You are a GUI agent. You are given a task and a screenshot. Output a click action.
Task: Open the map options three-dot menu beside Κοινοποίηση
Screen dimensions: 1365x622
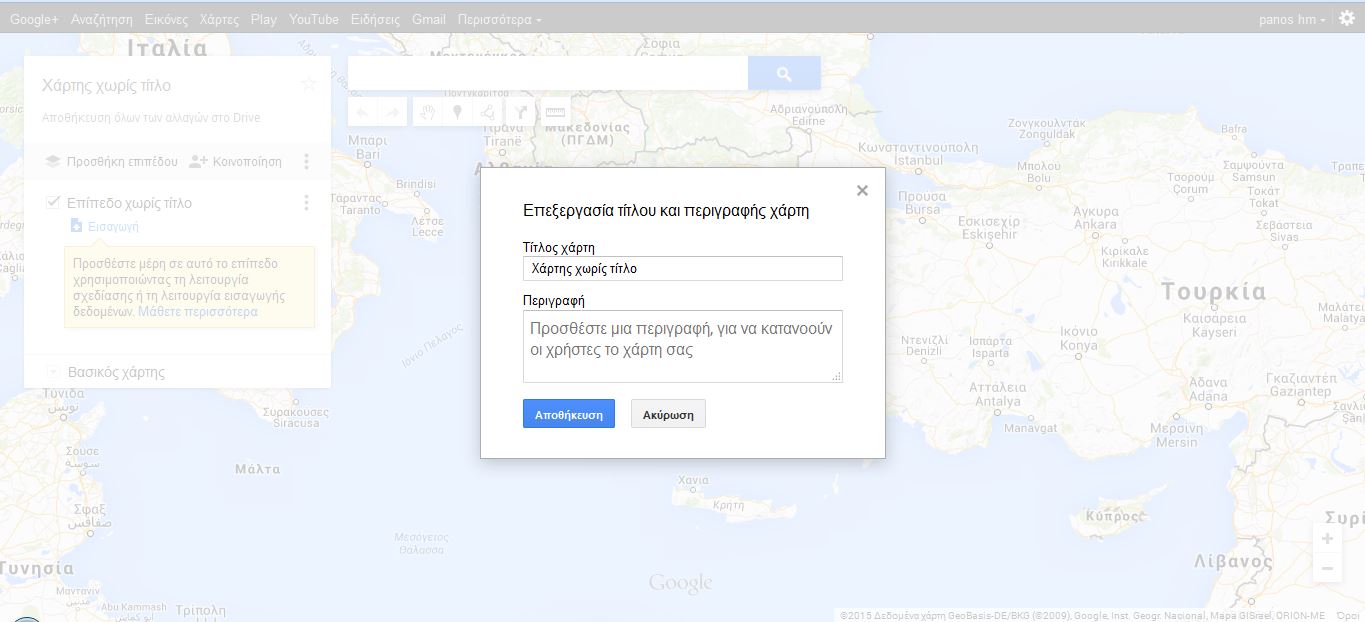click(306, 161)
